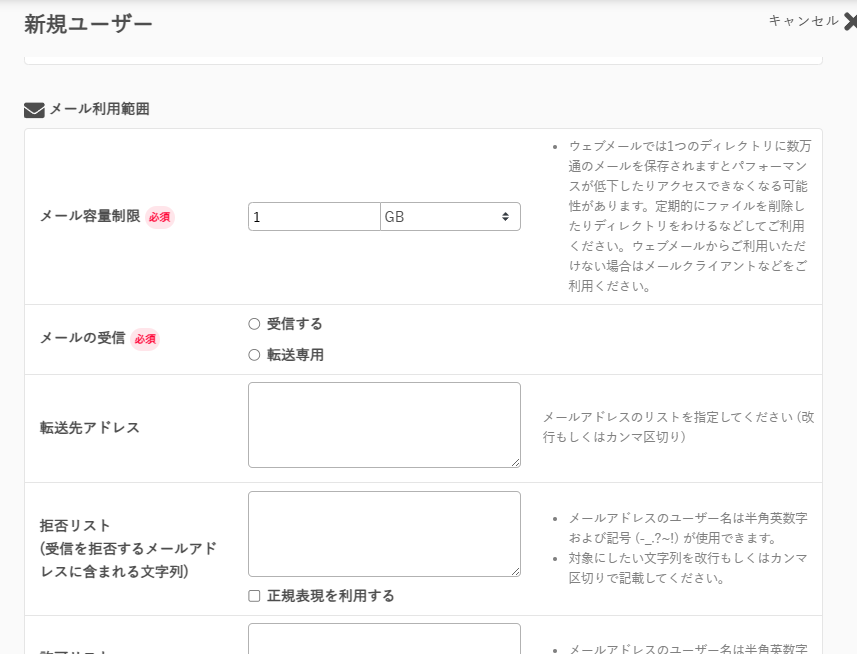Click the partially visible textarea at bottom
This screenshot has width=857, height=654.
(384, 639)
